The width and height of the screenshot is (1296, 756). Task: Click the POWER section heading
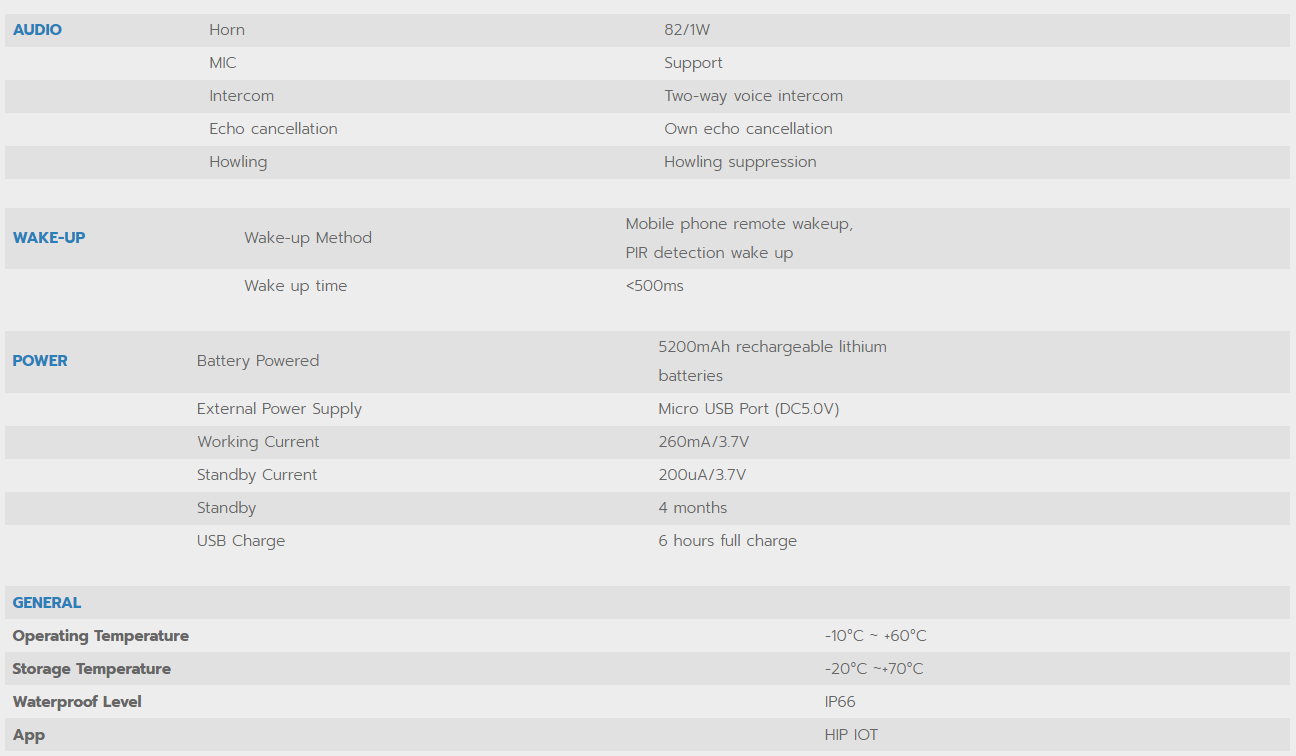tap(40, 361)
